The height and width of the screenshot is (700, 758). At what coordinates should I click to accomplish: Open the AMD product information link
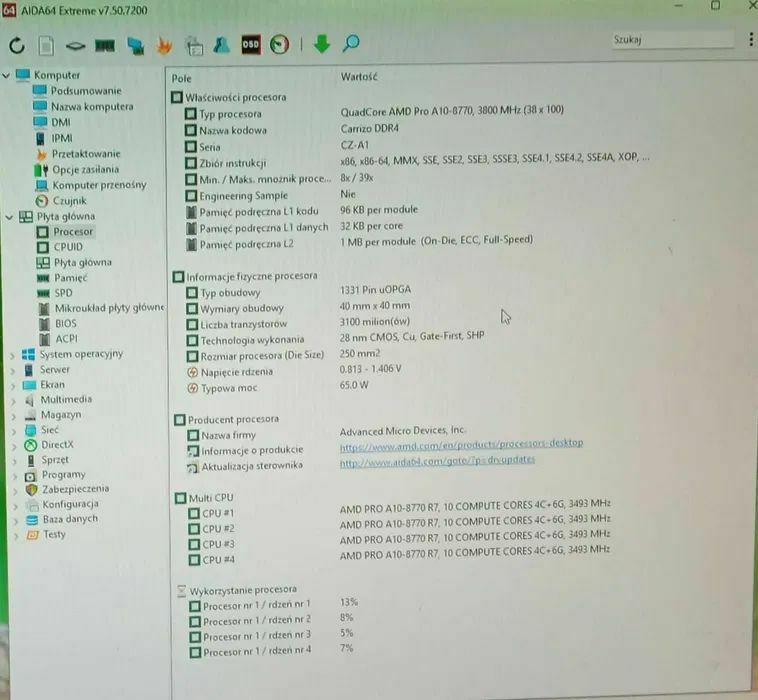click(461, 445)
